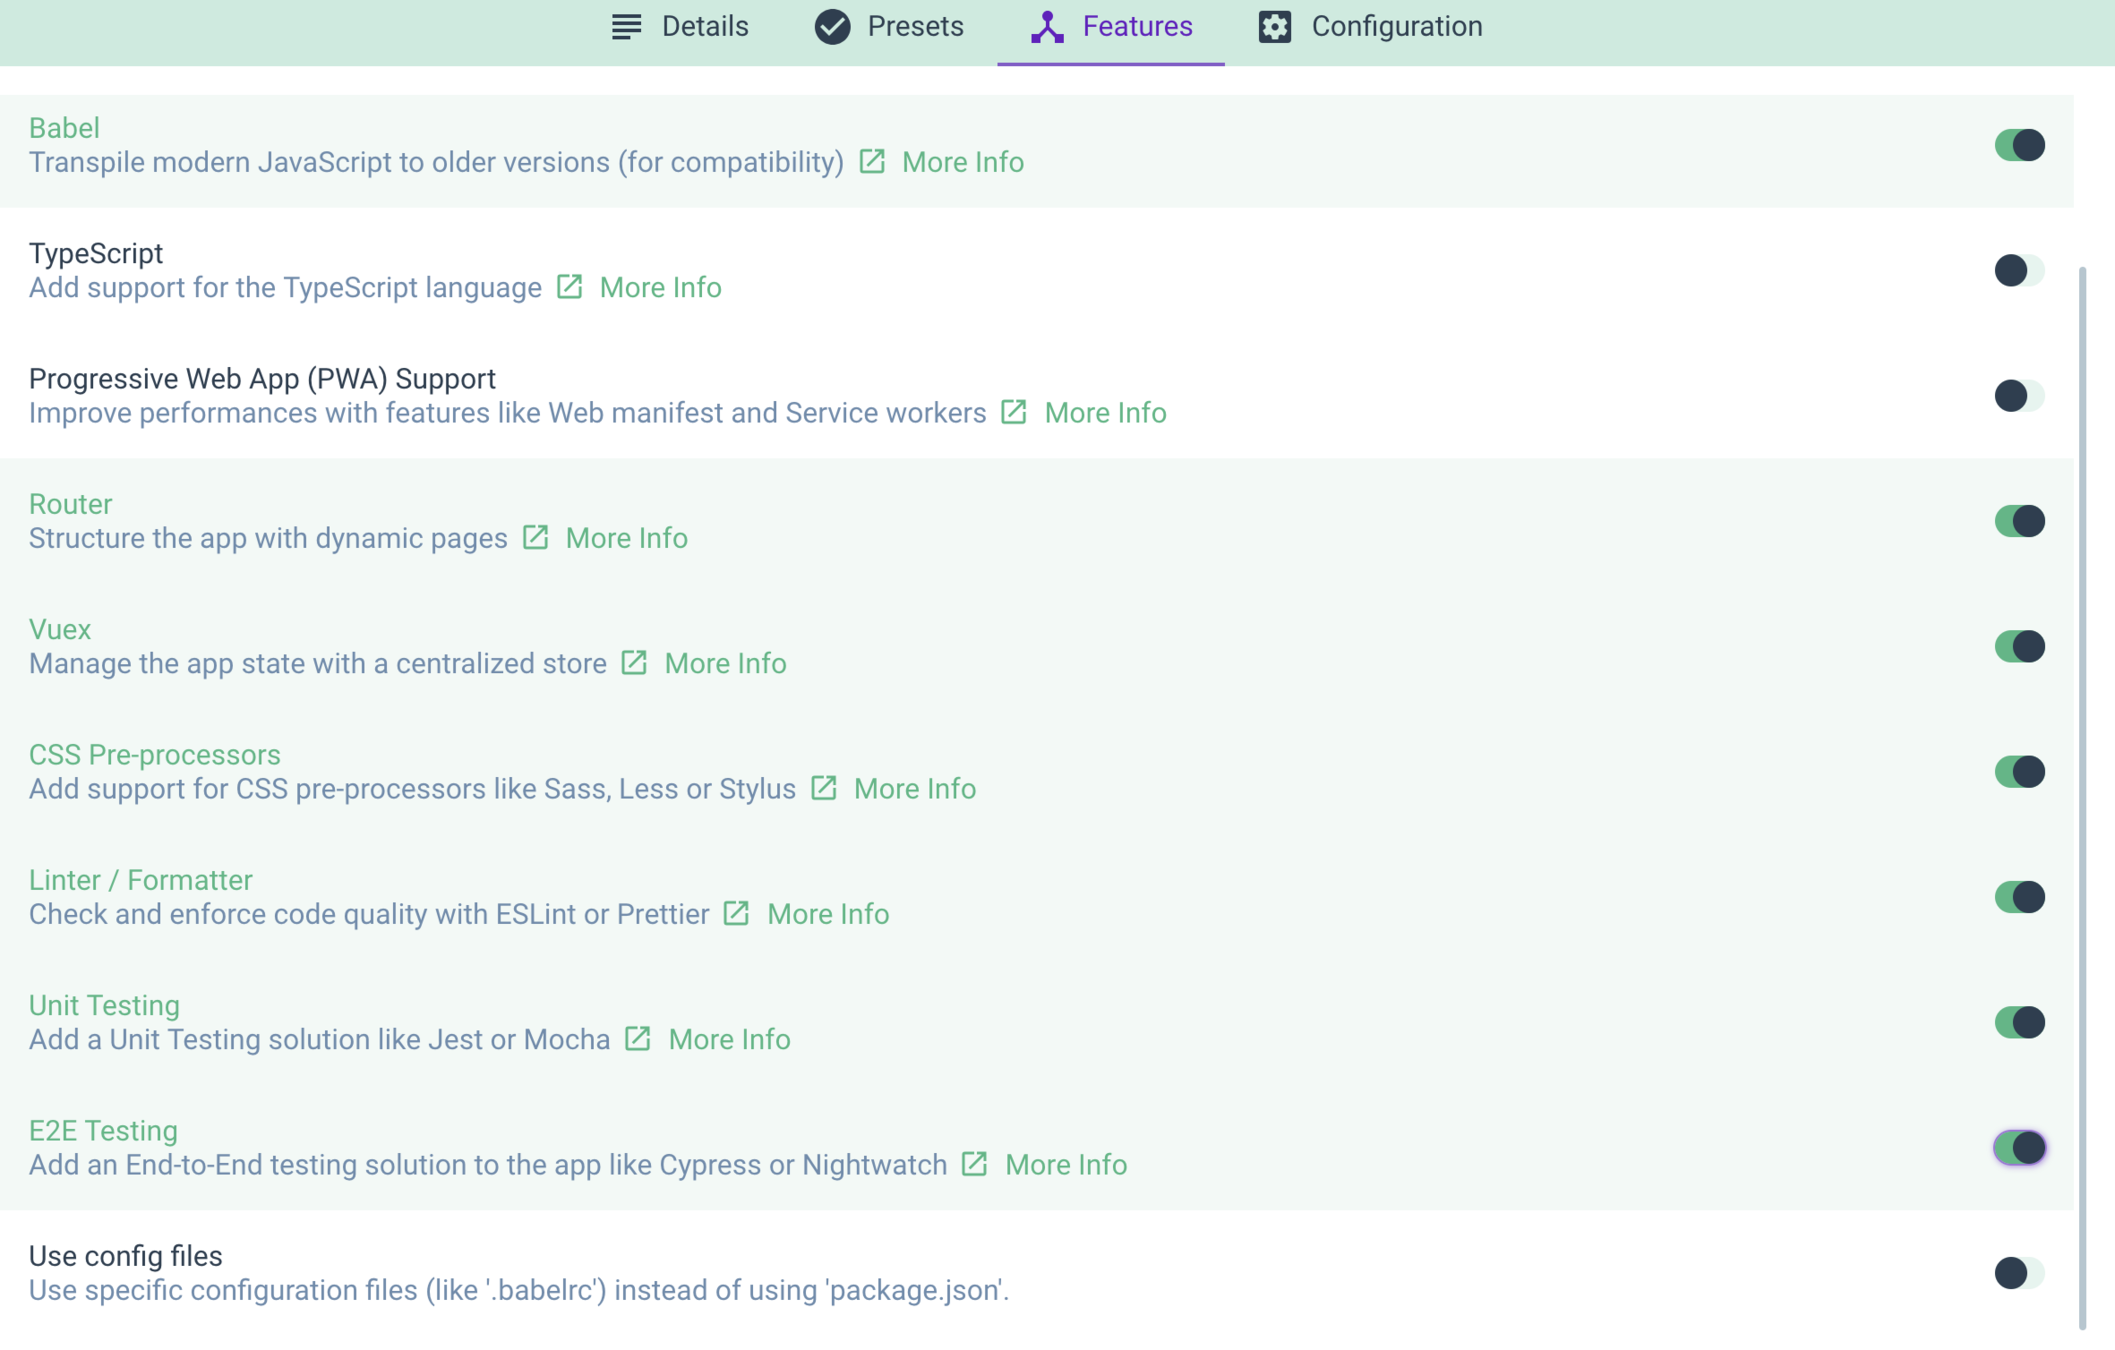The height and width of the screenshot is (1350, 2115).
Task: Click external link icon in Vuex row
Action: 634,663
